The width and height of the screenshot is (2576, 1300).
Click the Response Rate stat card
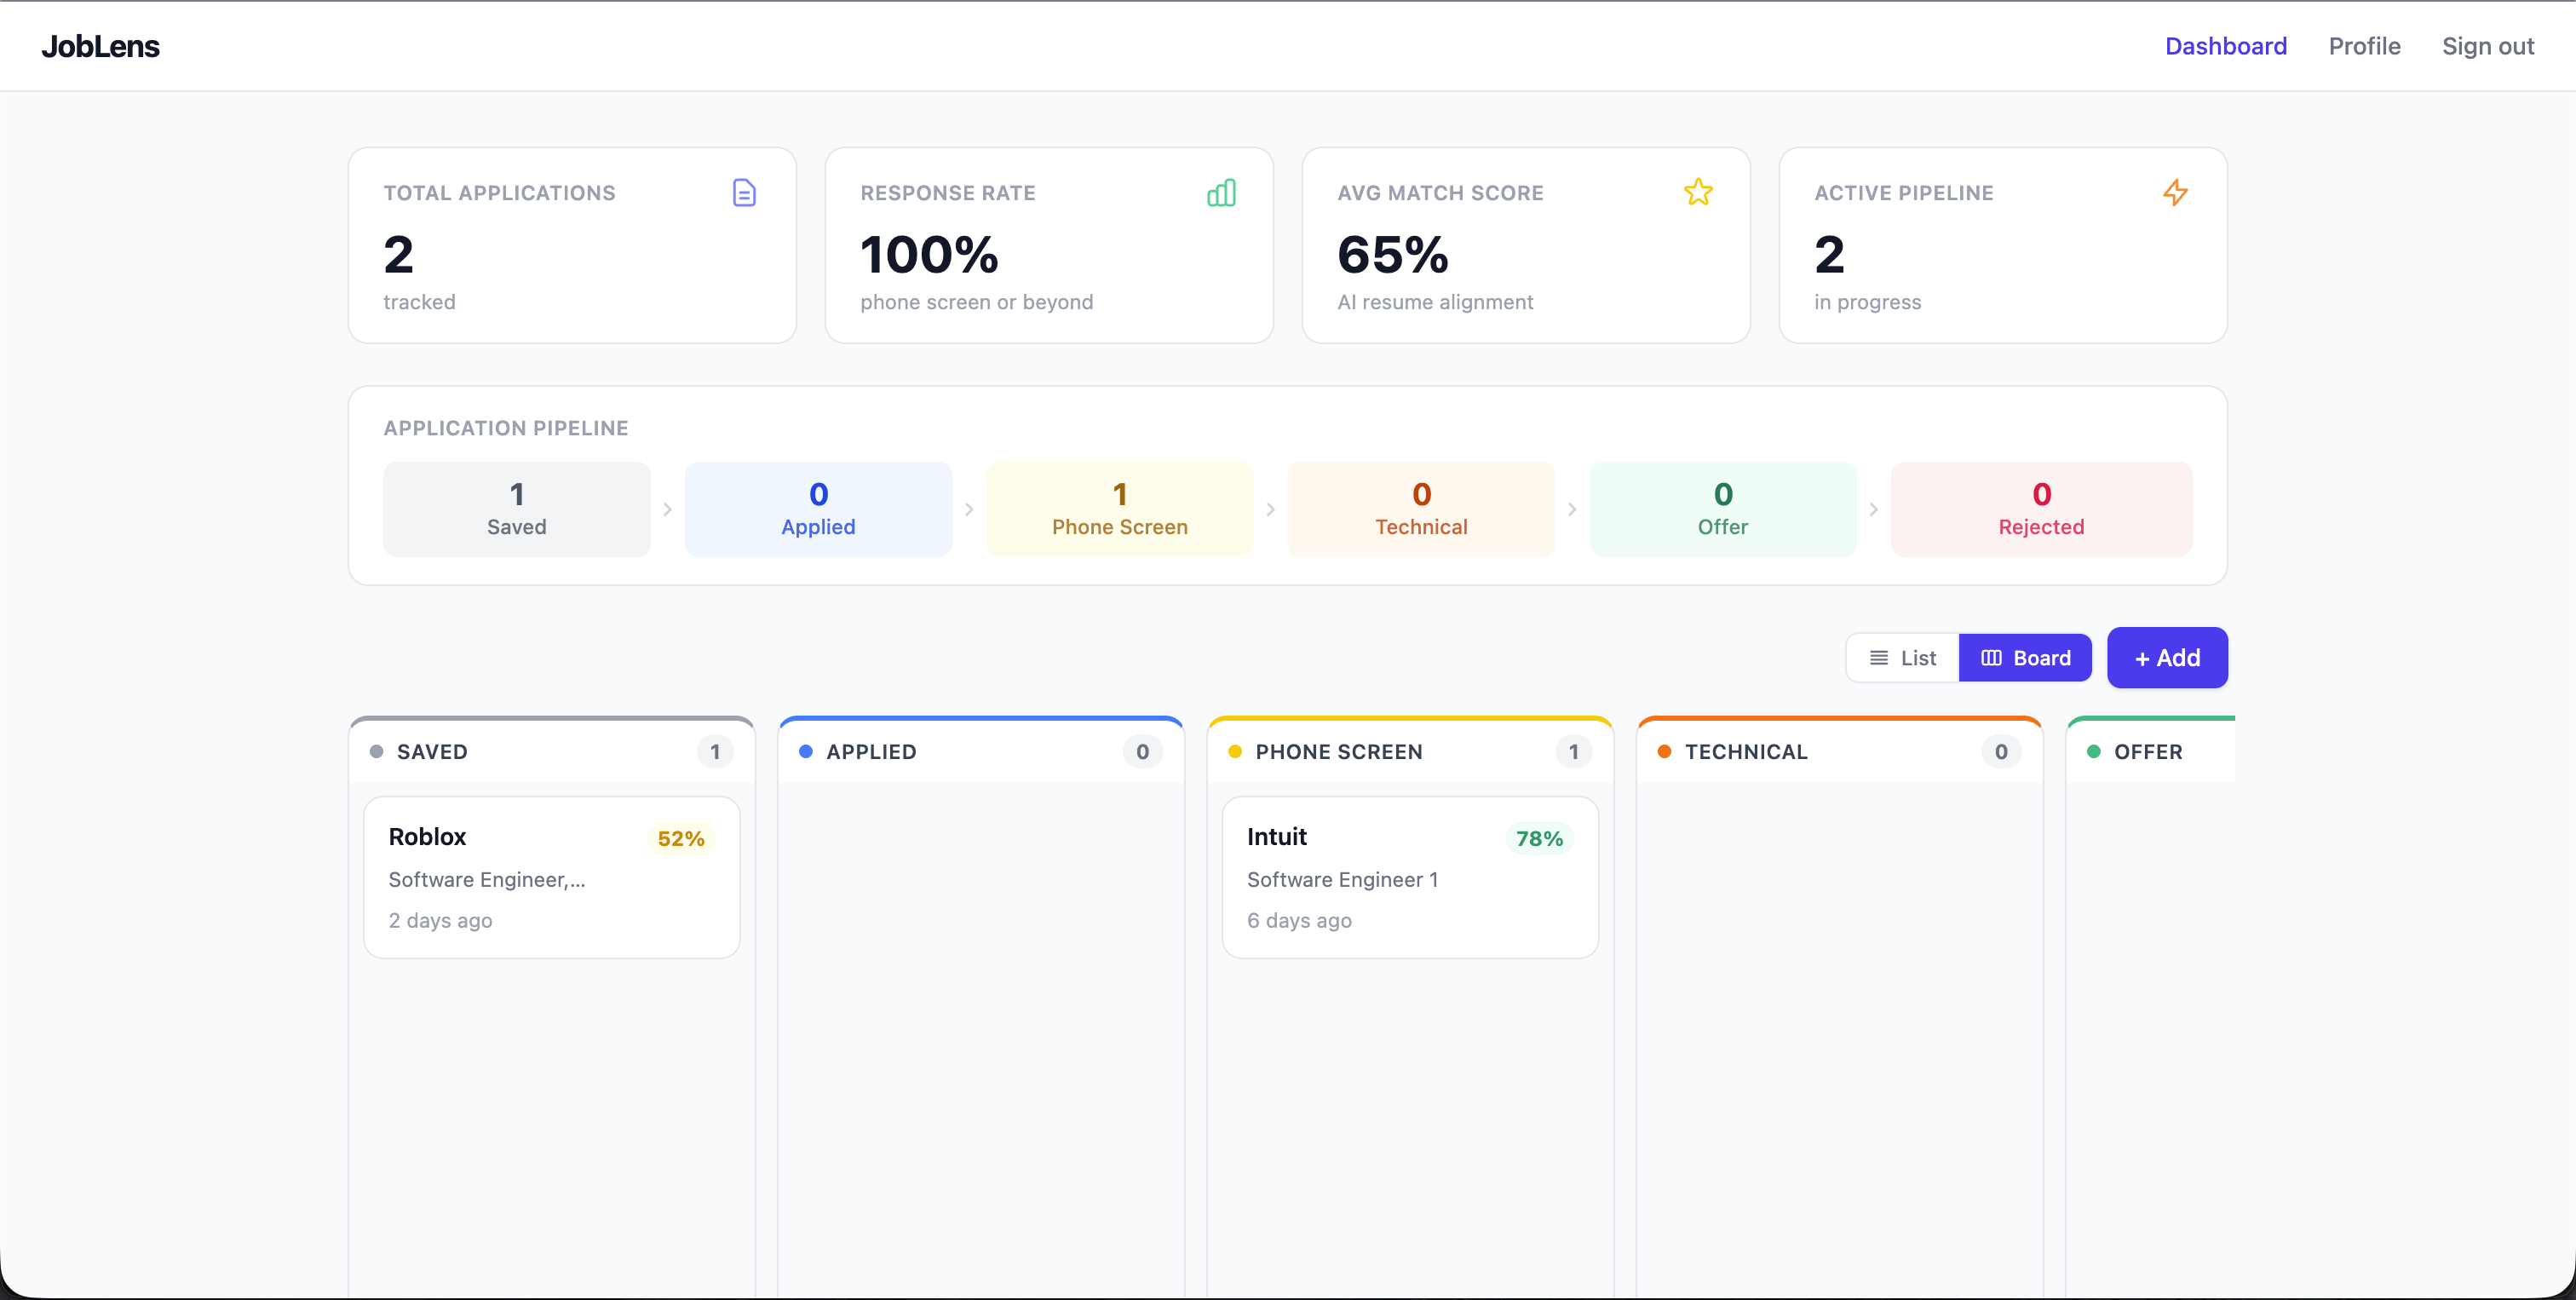(1049, 245)
